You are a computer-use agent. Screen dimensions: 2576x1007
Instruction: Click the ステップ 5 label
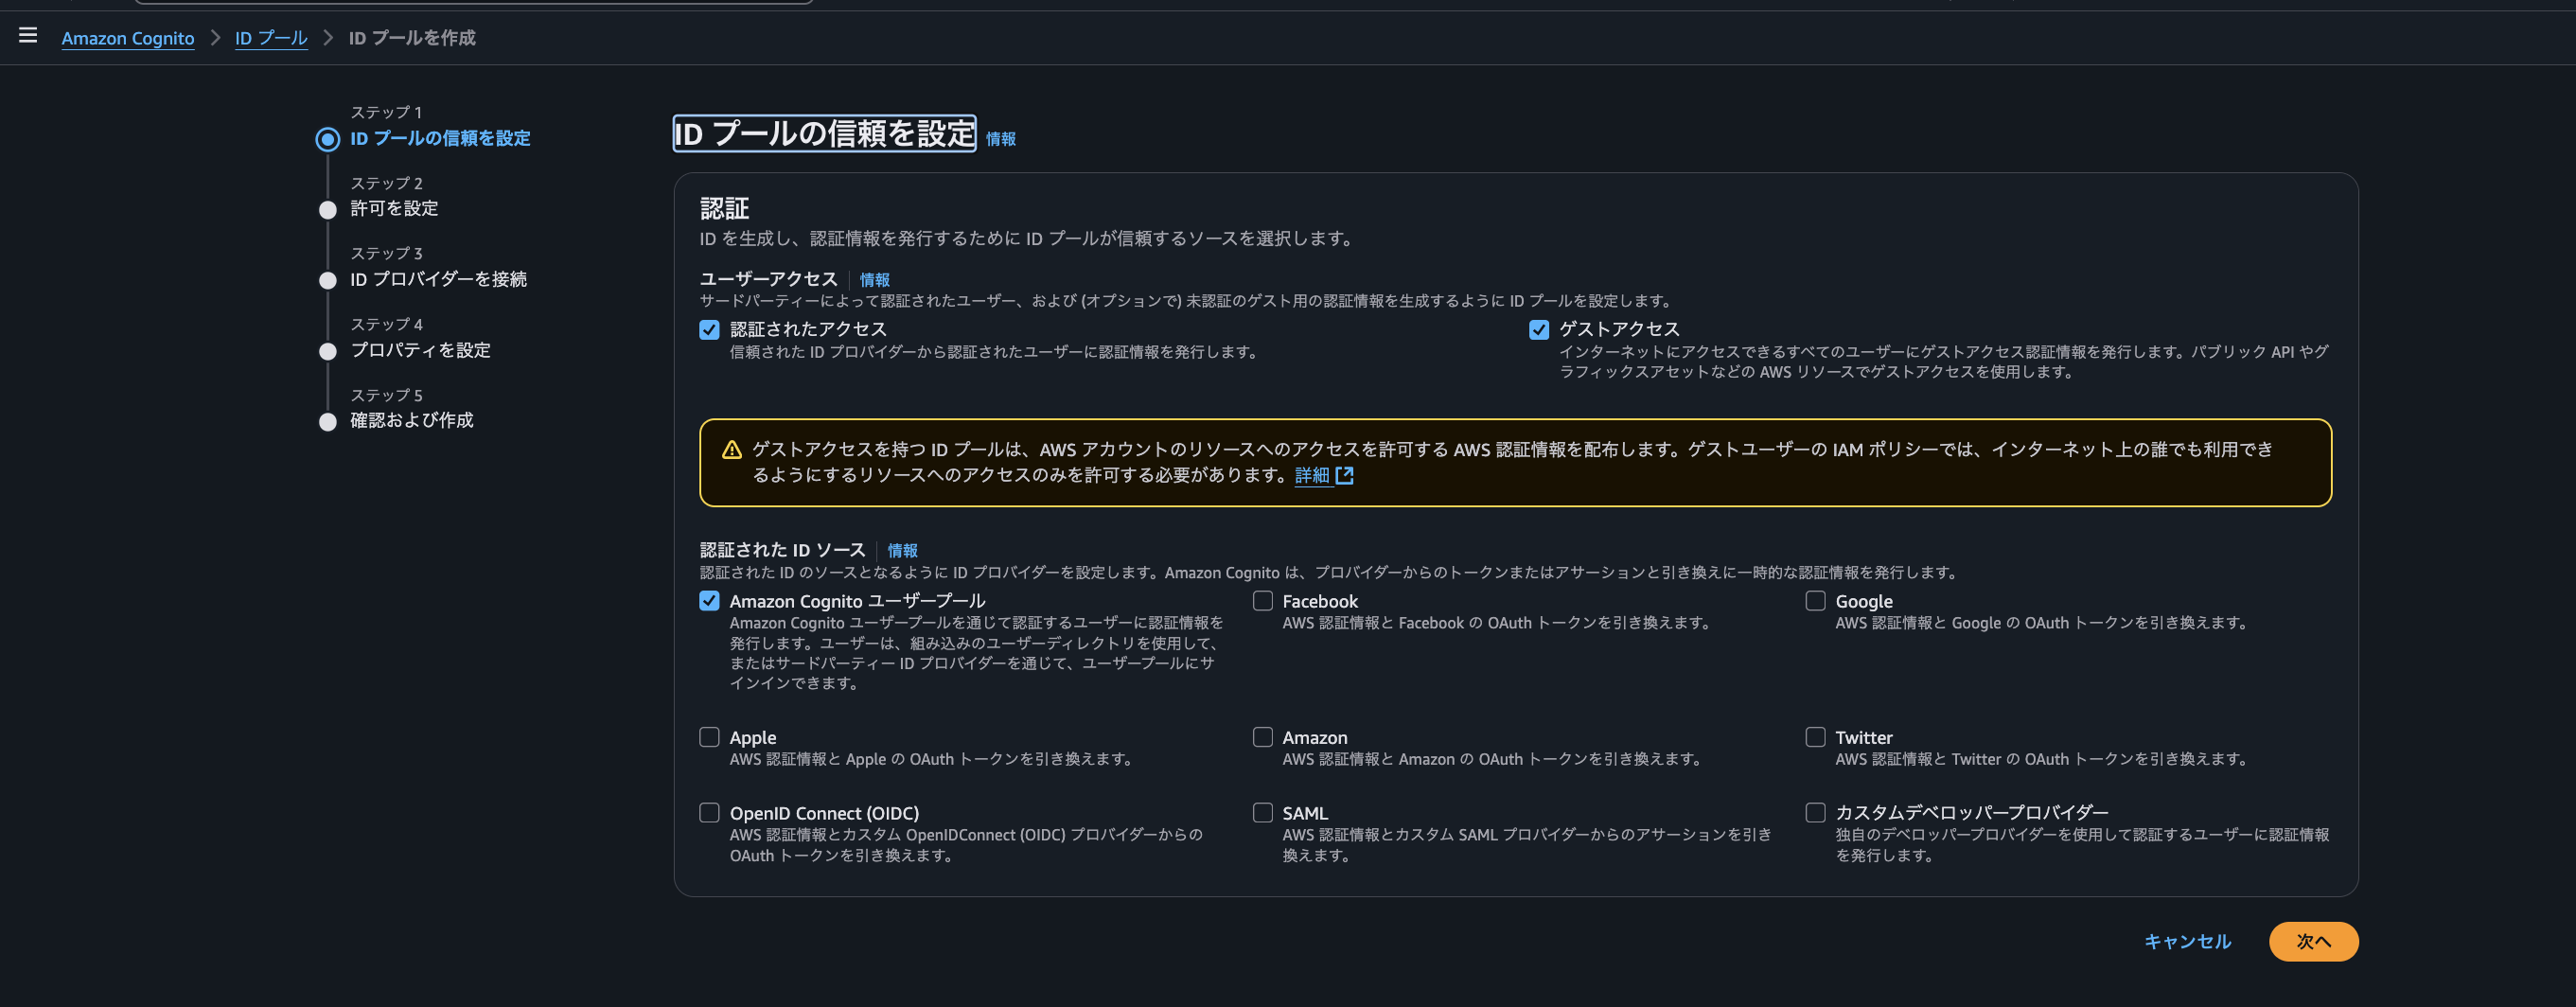tap(386, 396)
